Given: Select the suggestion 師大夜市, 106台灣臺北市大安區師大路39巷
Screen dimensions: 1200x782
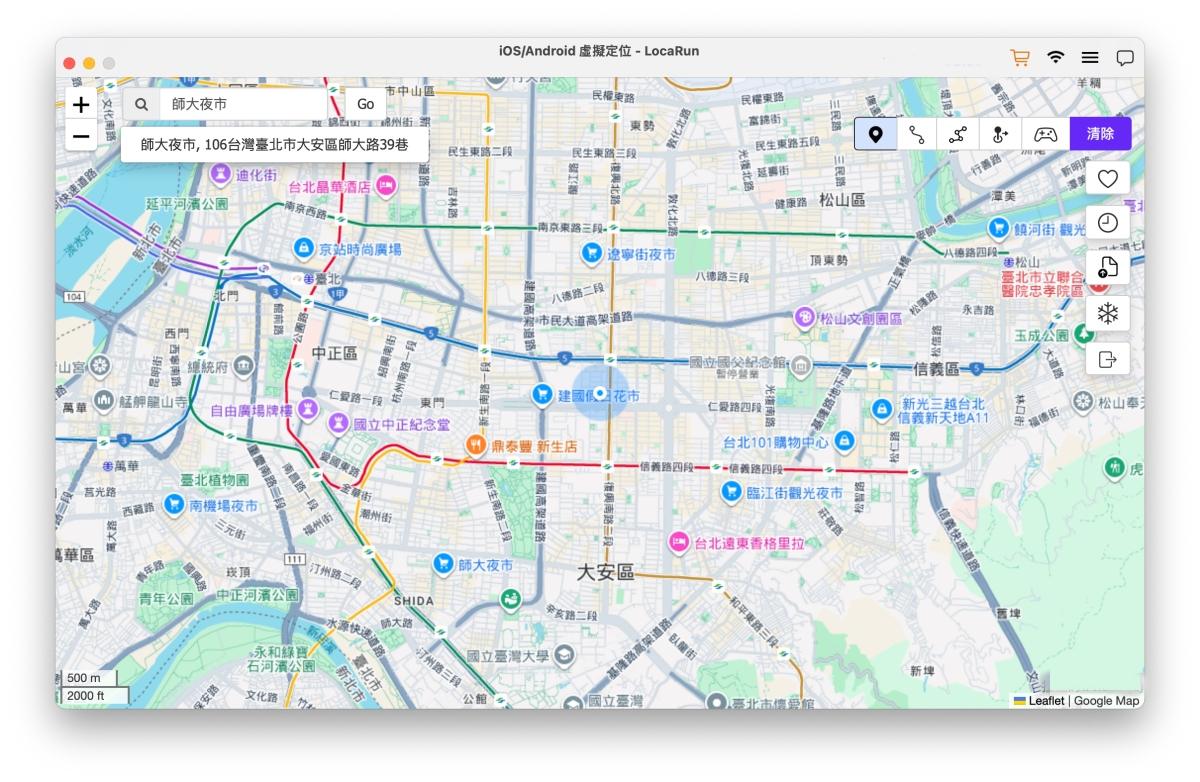Looking at the screenshot, I should point(274,144).
